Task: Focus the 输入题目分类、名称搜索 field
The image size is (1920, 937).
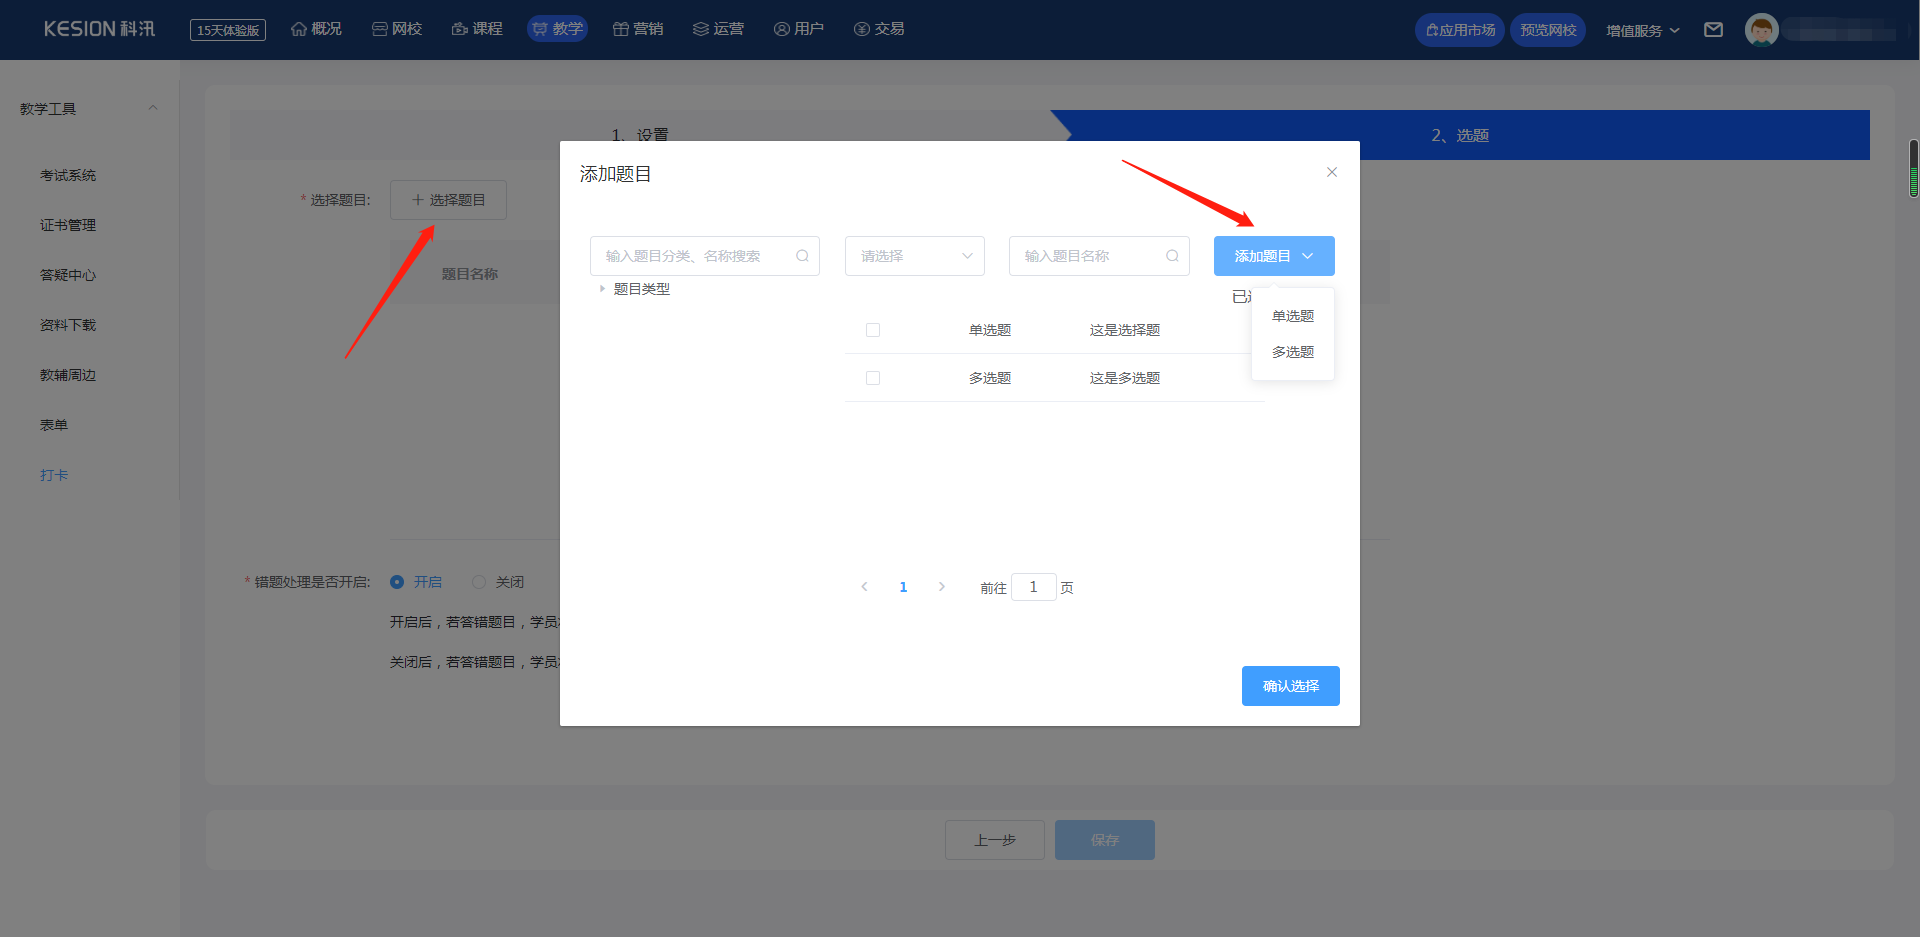Action: click(705, 256)
